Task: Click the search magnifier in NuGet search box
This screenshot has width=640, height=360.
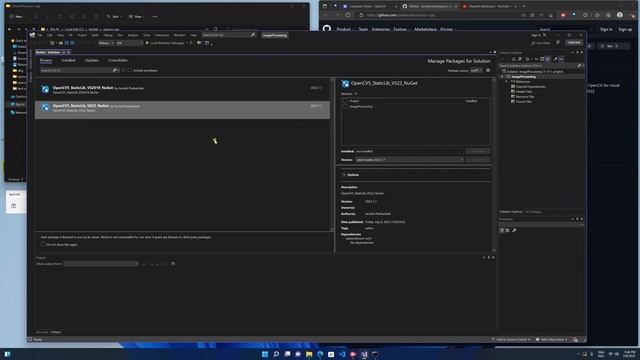Action: (115, 71)
